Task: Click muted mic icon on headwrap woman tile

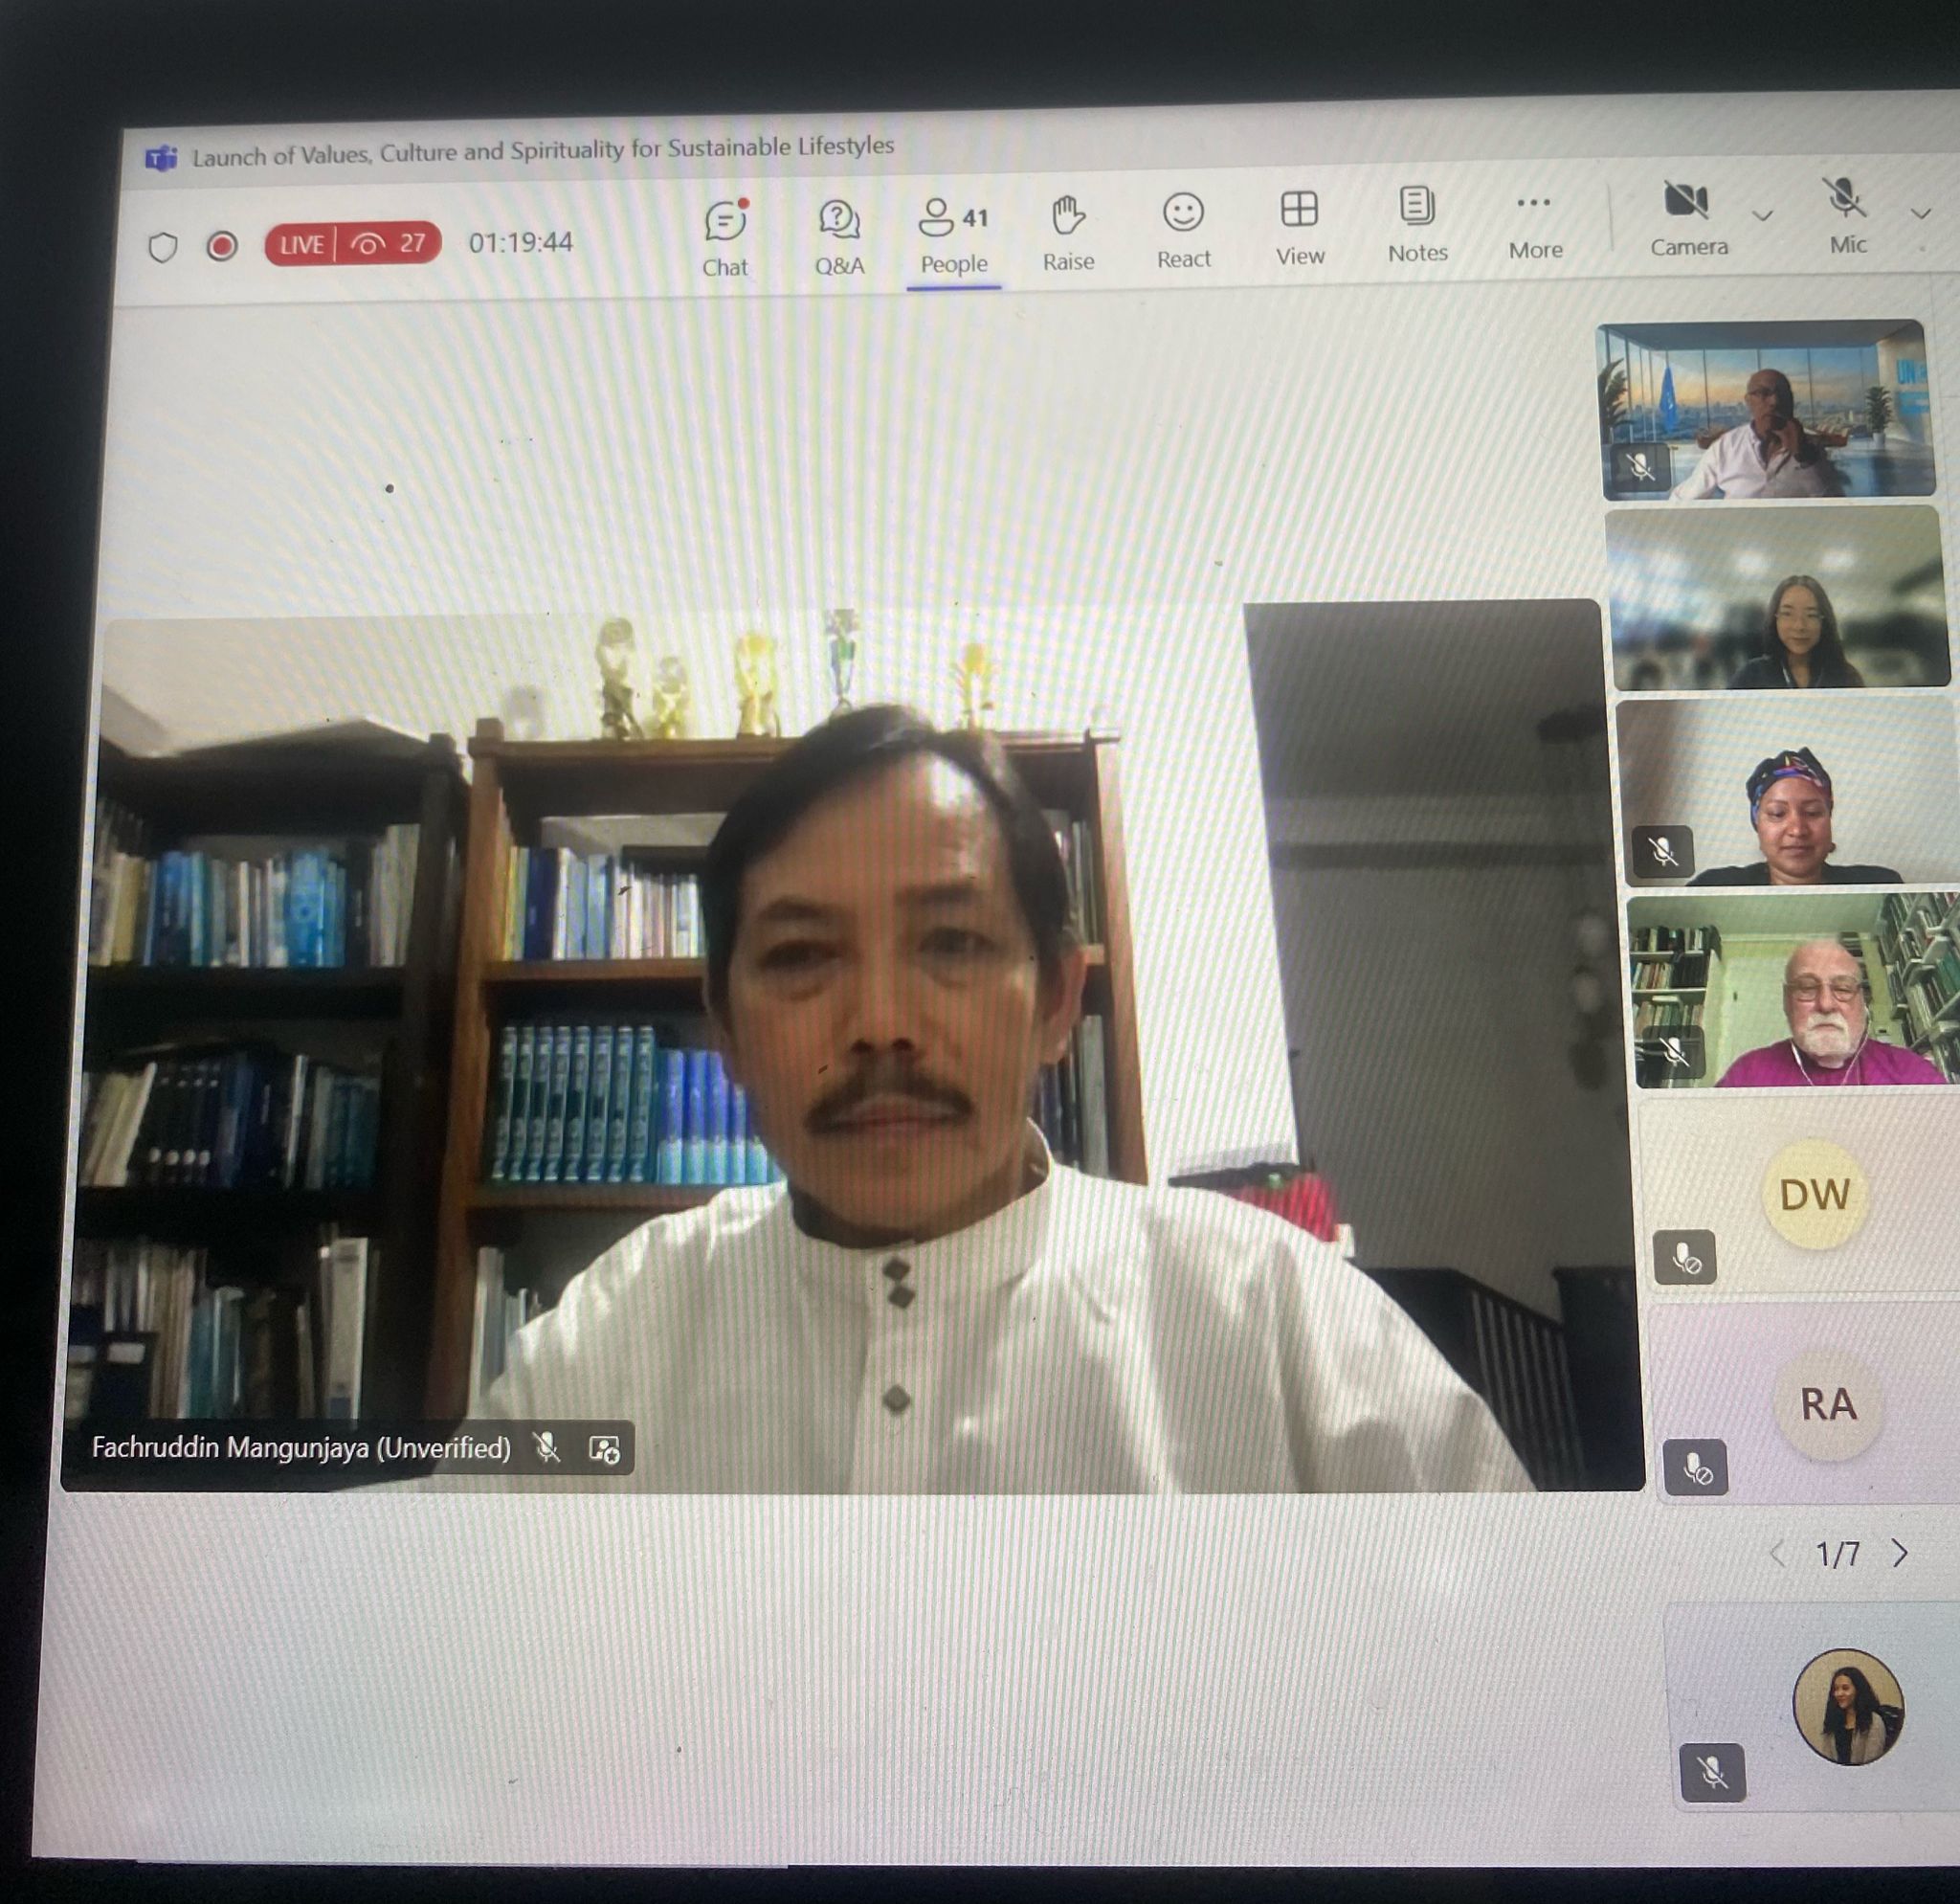Action: tap(1662, 852)
